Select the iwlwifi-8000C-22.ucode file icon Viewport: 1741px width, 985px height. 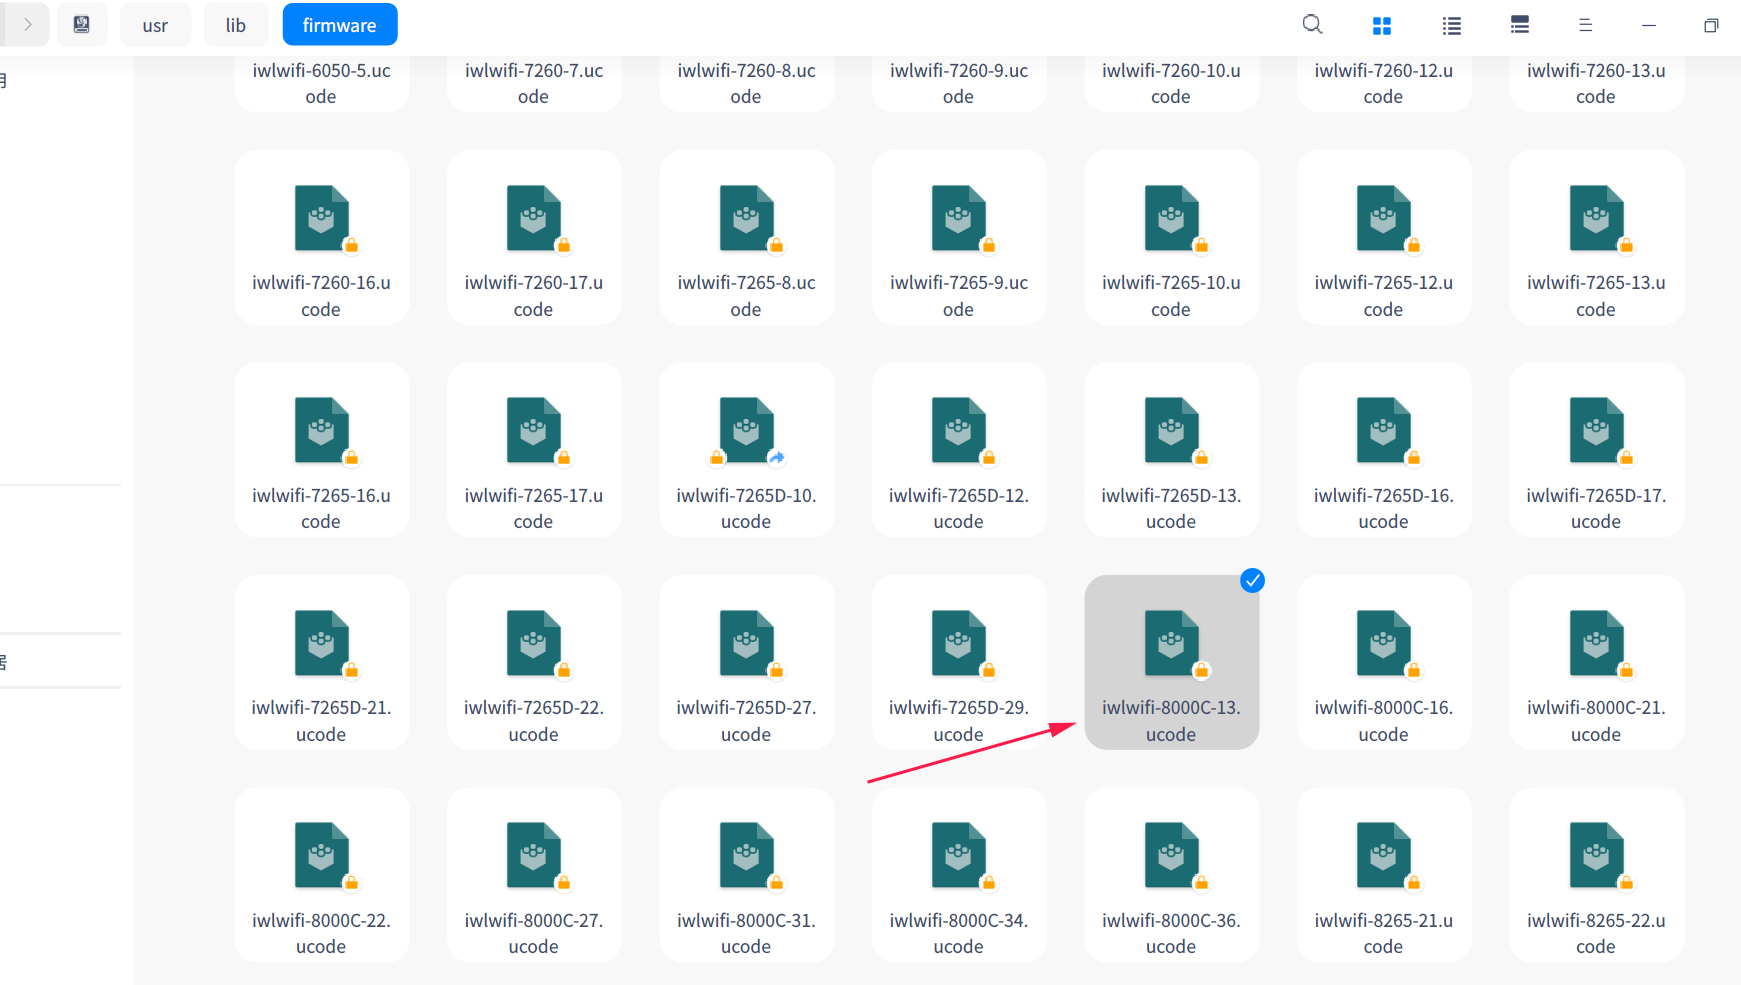(x=321, y=856)
